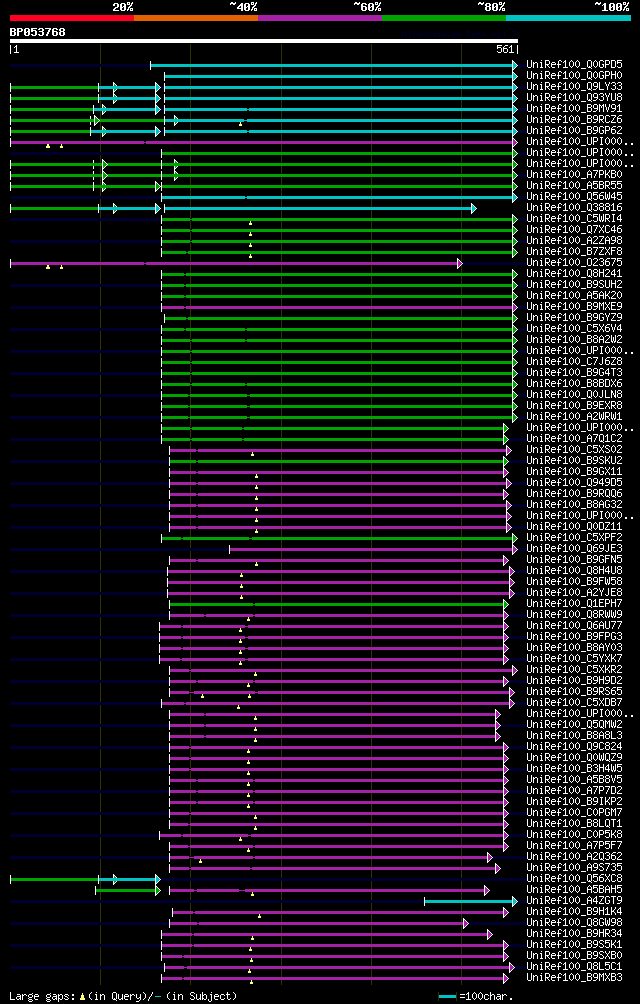The width and height of the screenshot is (640, 1004).
Task: Click the cyan ~100% identity legend bar
Action: click(x=568, y=18)
